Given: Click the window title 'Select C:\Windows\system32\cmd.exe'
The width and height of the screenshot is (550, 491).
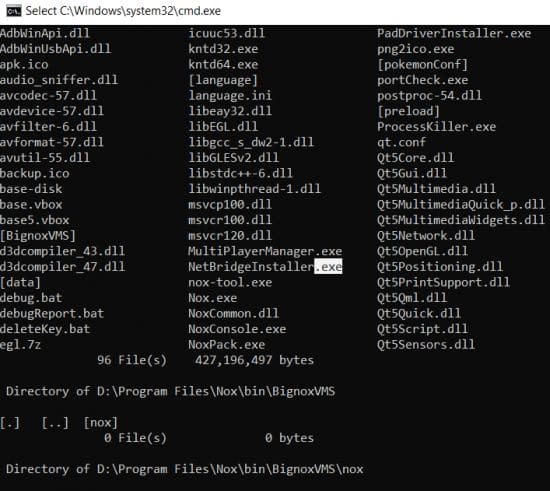Looking at the screenshot, I should click(123, 11).
